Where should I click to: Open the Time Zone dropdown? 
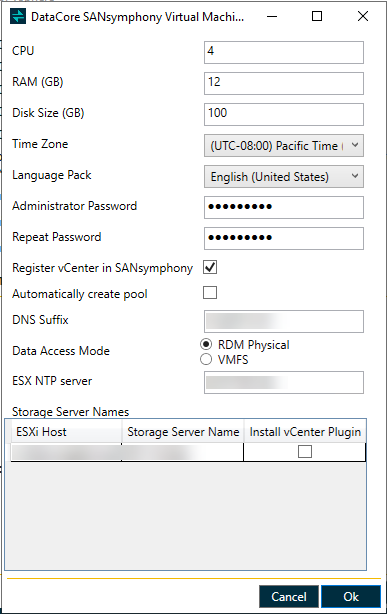[x=284, y=145]
